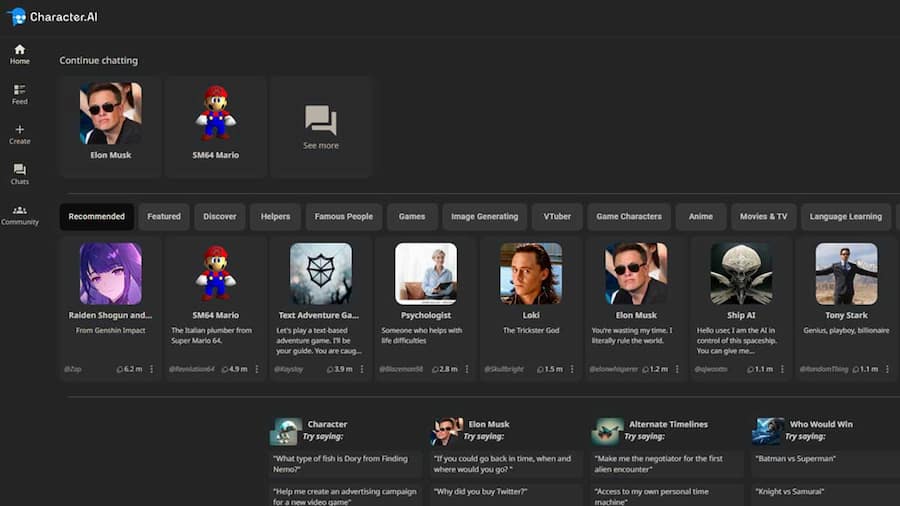Select the Featured tab
900x506 pixels.
point(164,217)
